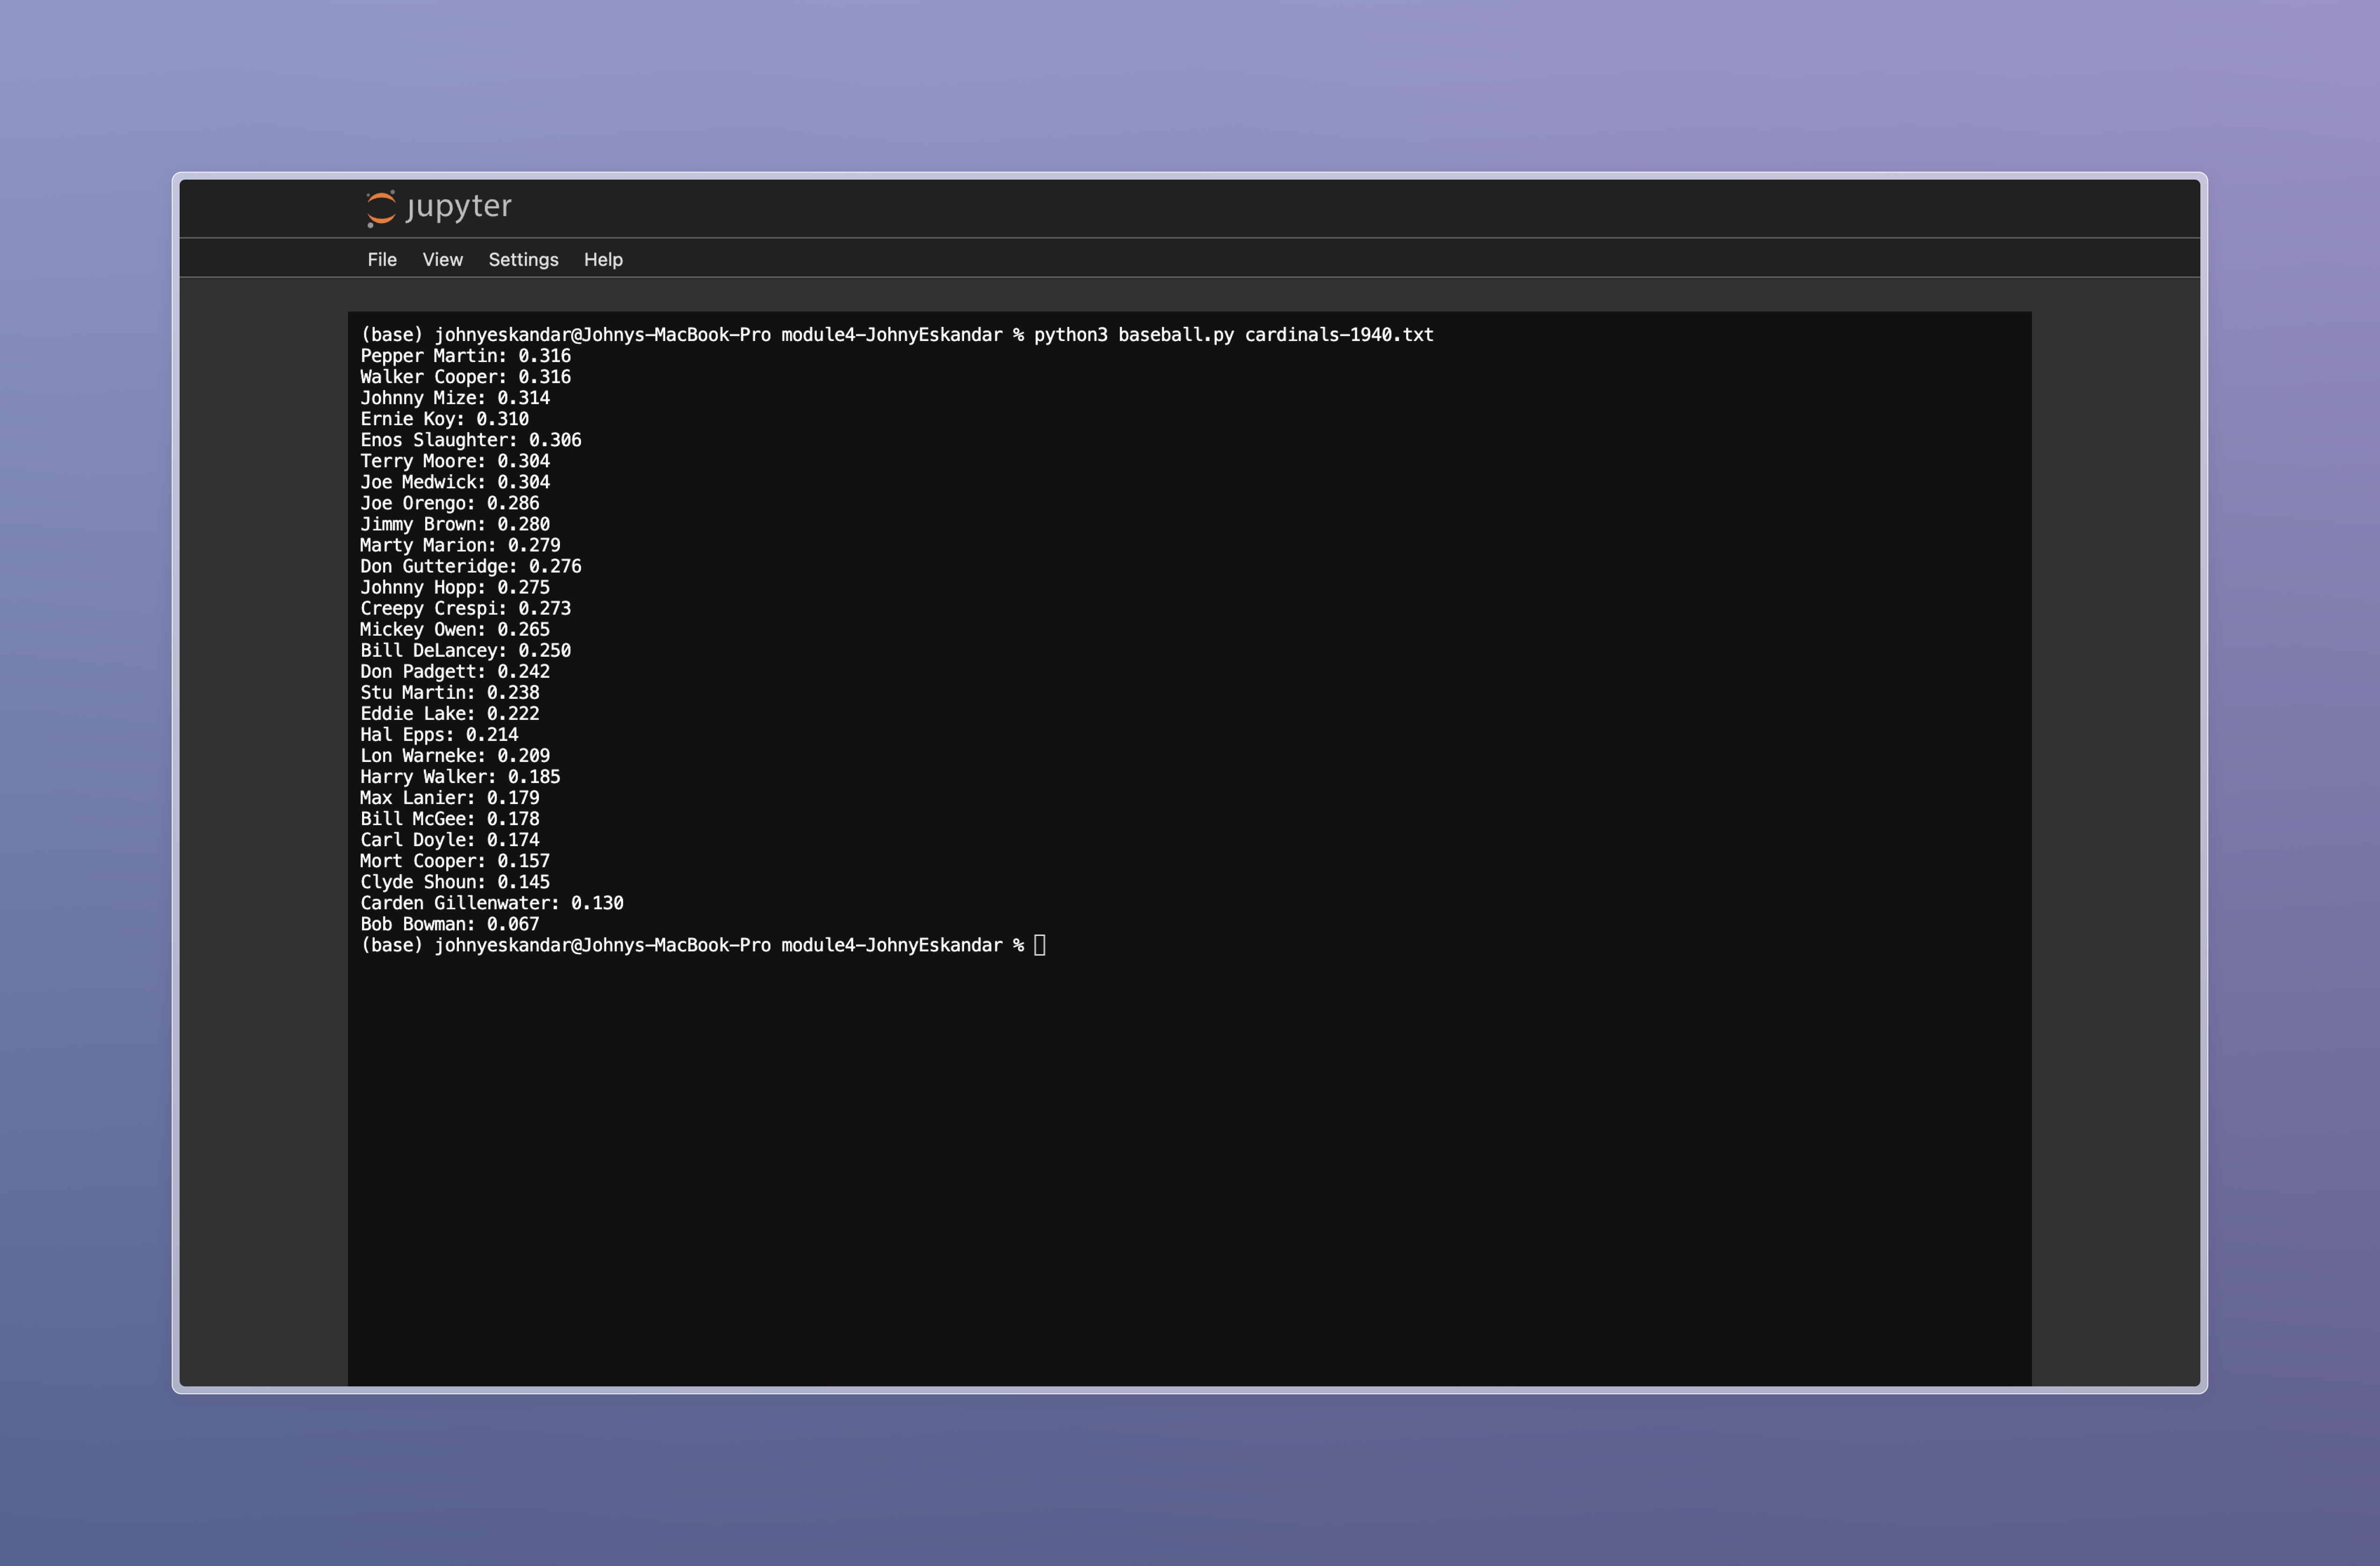Screen dimensions: 2380x1566
Task: Click the Enos Slaughter: 0.306 line
Action: point(470,440)
